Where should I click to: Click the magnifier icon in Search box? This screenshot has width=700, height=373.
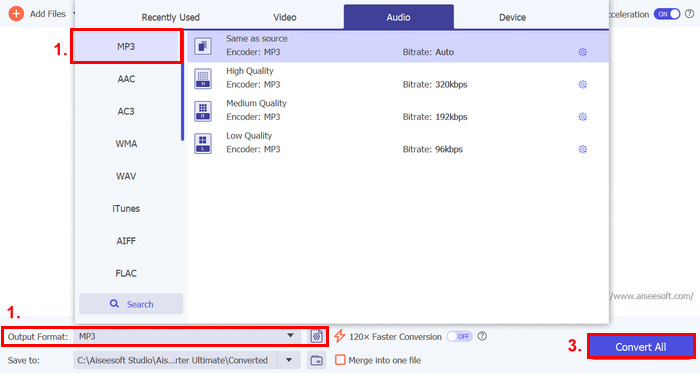[x=114, y=304]
